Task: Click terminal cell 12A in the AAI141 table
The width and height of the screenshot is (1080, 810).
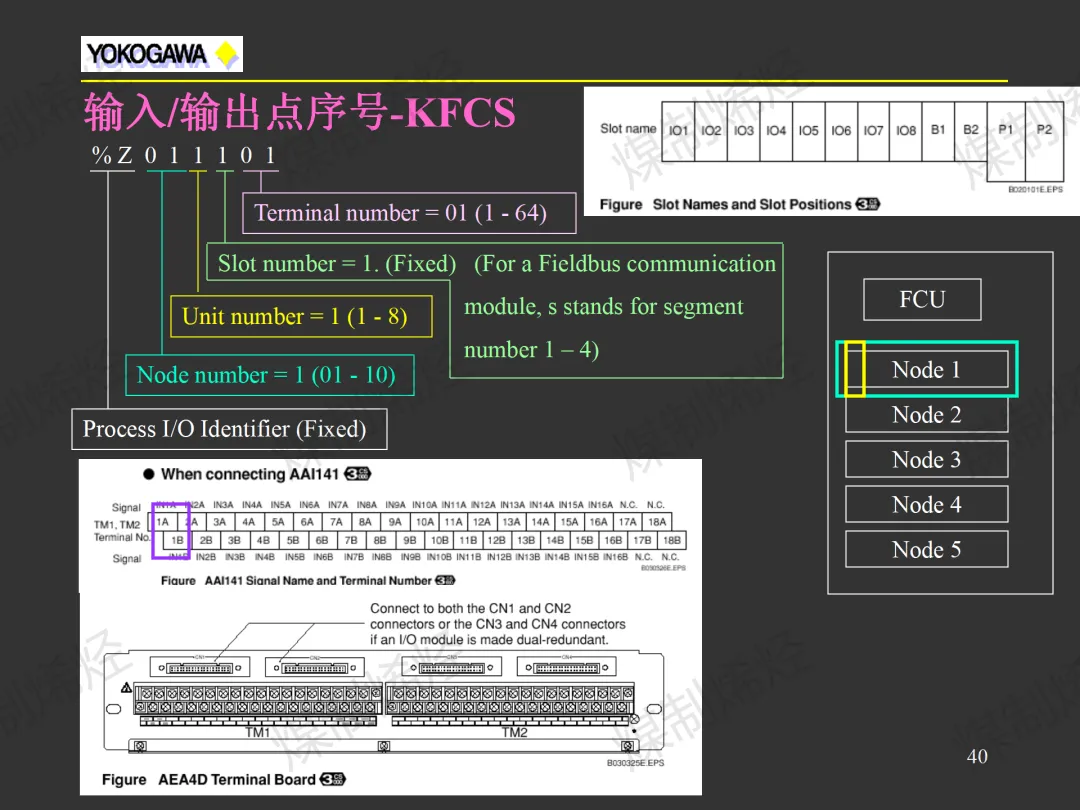Action: coord(481,522)
